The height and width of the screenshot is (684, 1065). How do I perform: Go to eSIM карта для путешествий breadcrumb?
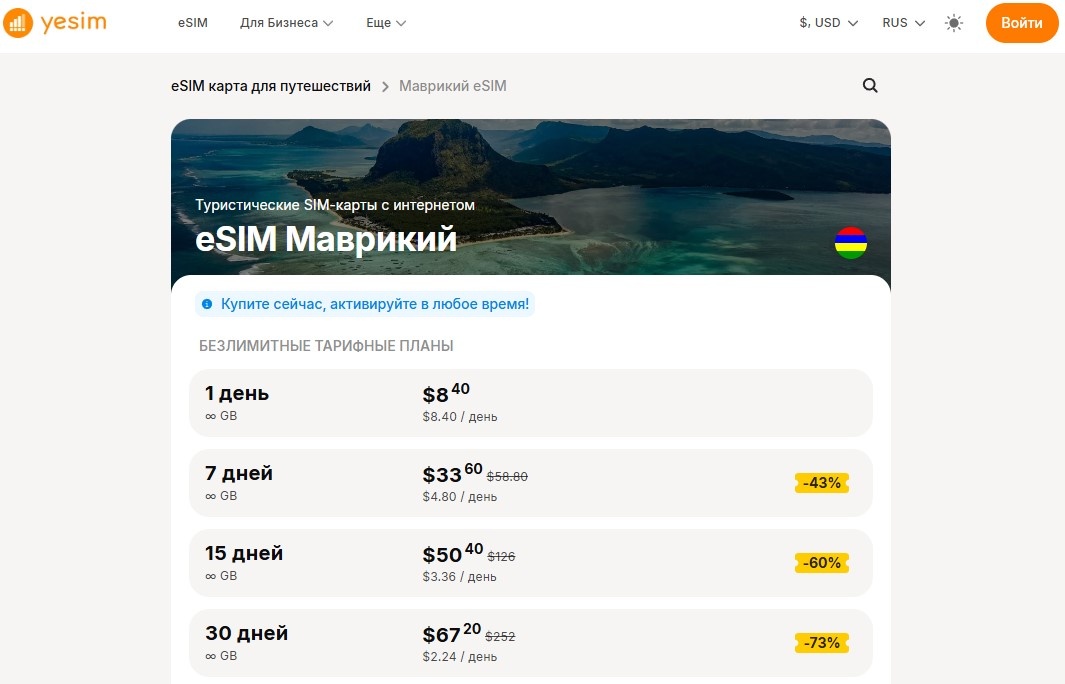pos(270,86)
